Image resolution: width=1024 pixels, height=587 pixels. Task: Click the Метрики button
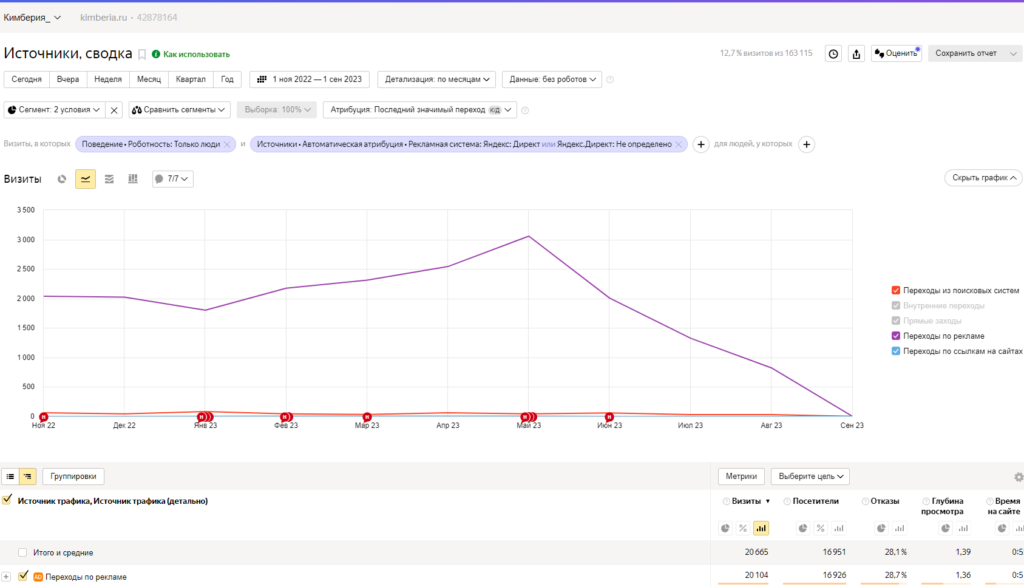(741, 477)
